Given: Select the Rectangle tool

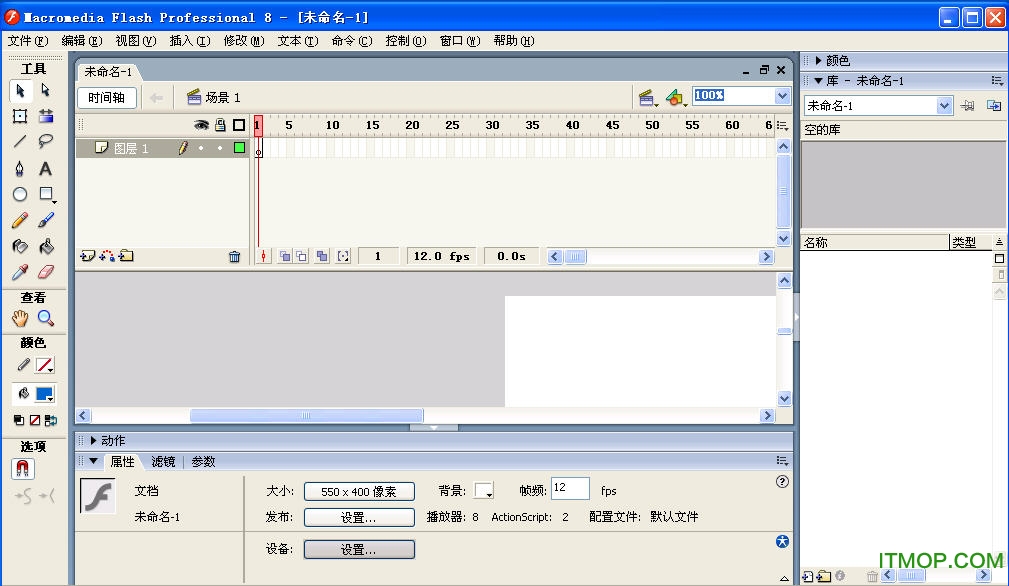Looking at the screenshot, I should coord(46,194).
